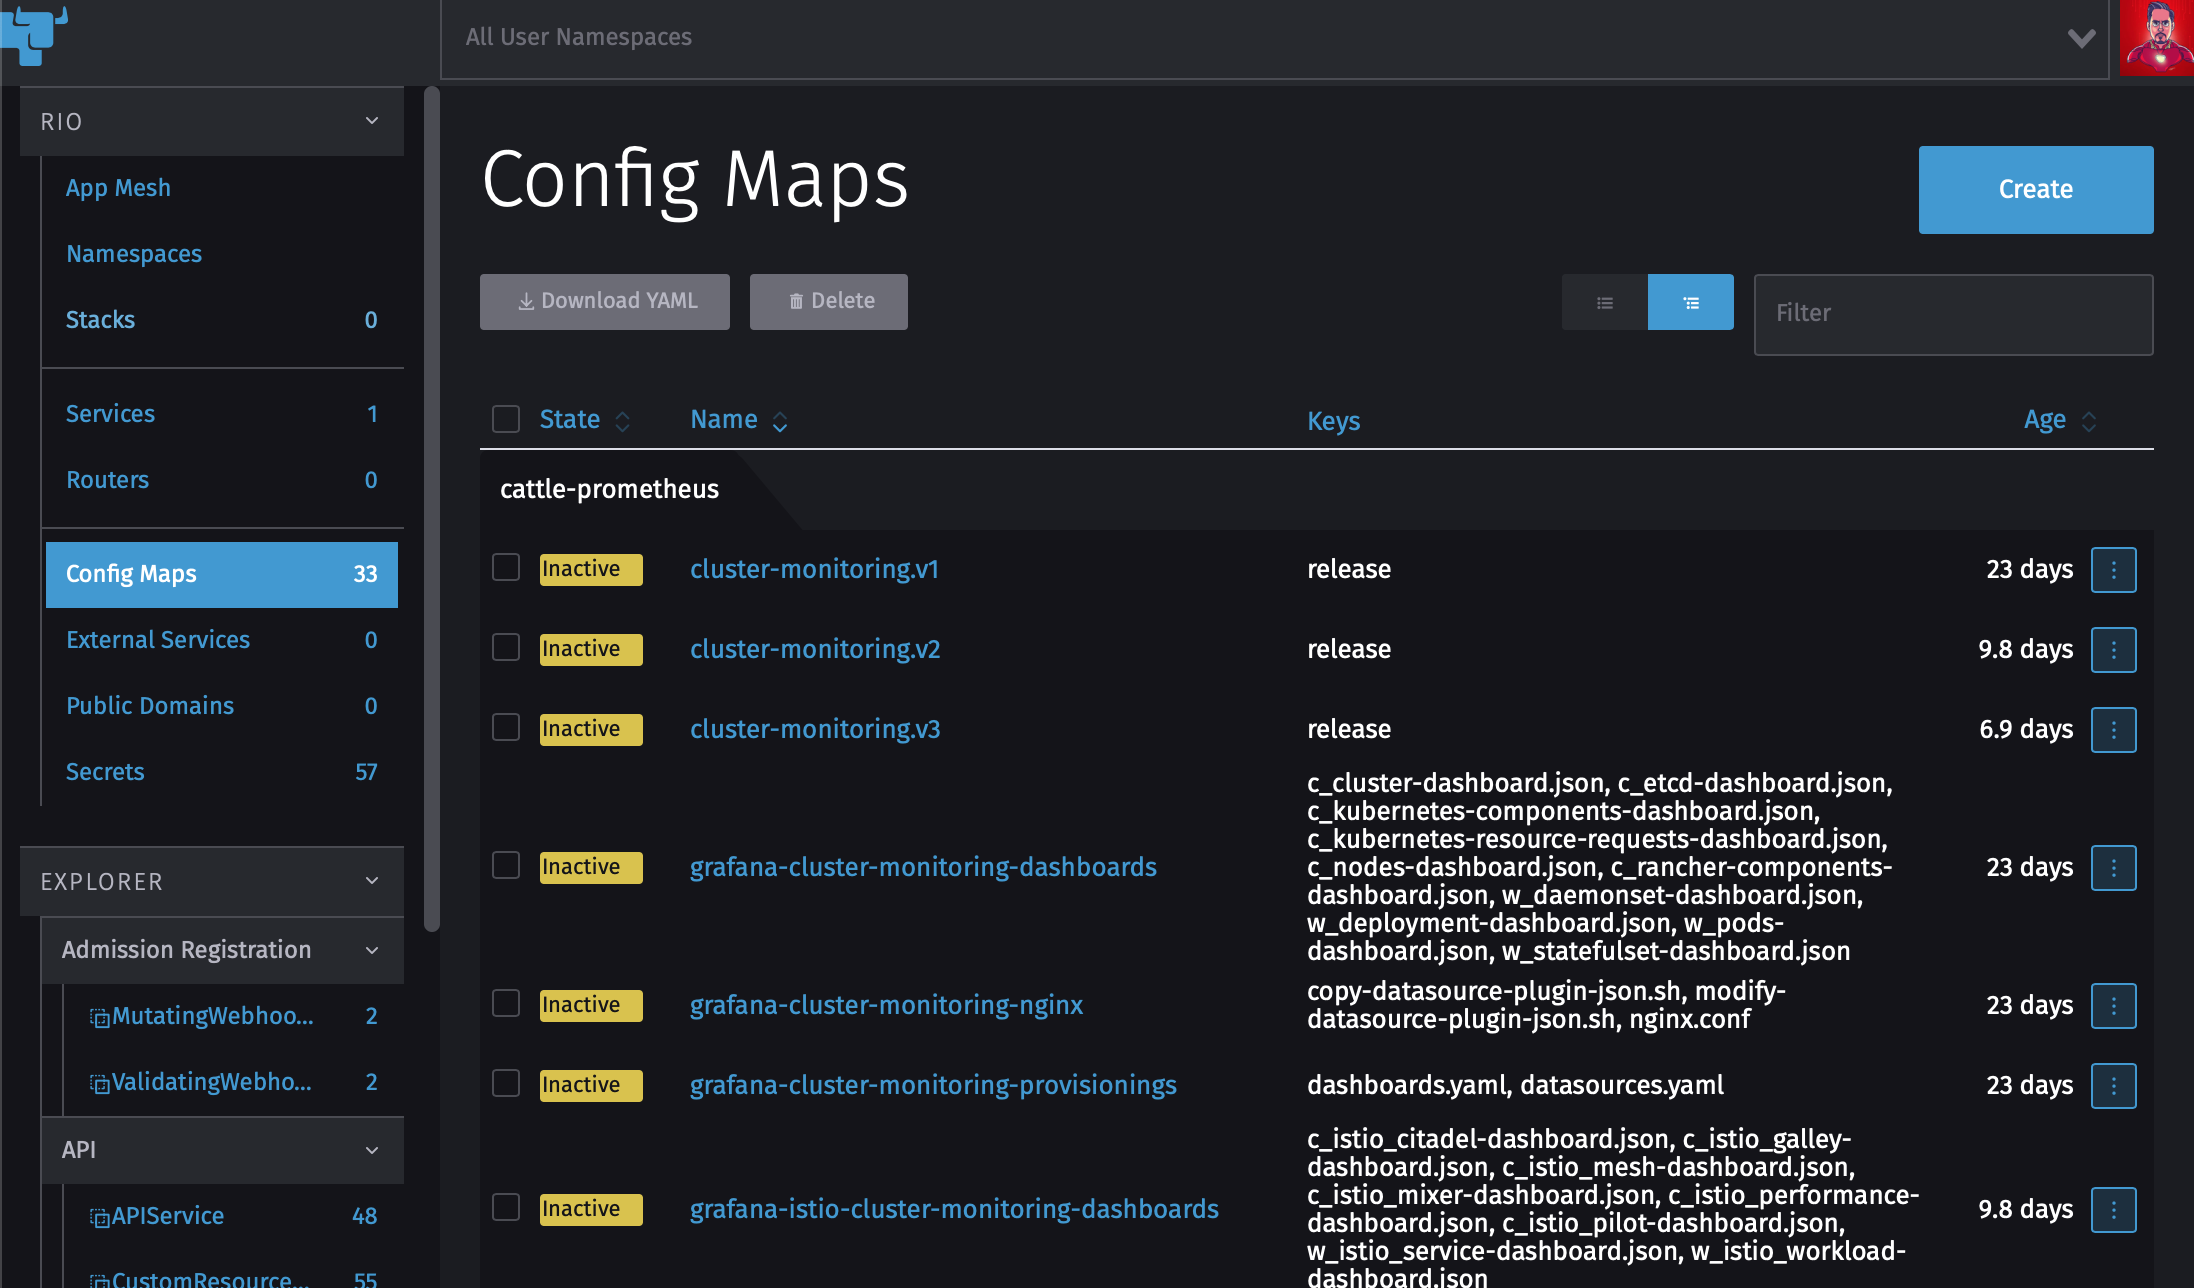Collapse the Admission Registration section
Viewport: 2194px width, 1288px height.
[371, 949]
